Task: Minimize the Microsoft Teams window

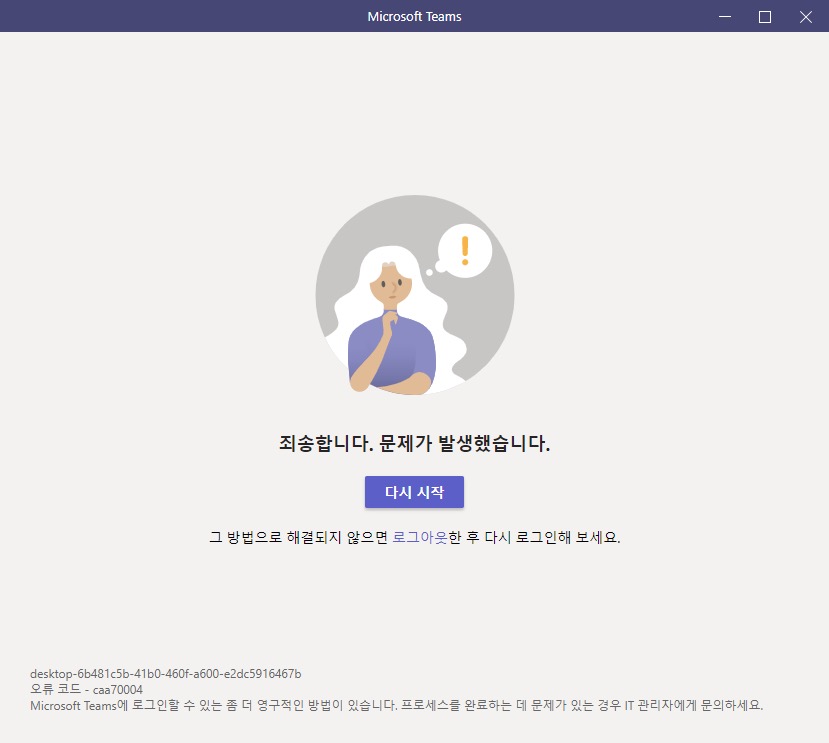Action: (x=725, y=16)
